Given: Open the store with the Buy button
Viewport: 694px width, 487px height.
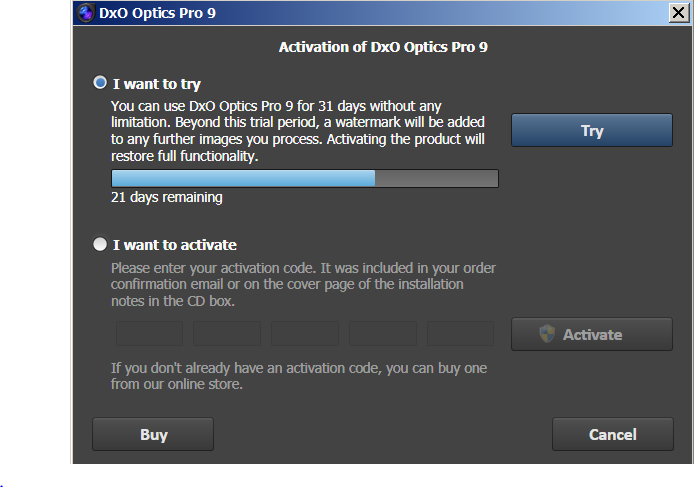Looking at the screenshot, I should point(153,434).
